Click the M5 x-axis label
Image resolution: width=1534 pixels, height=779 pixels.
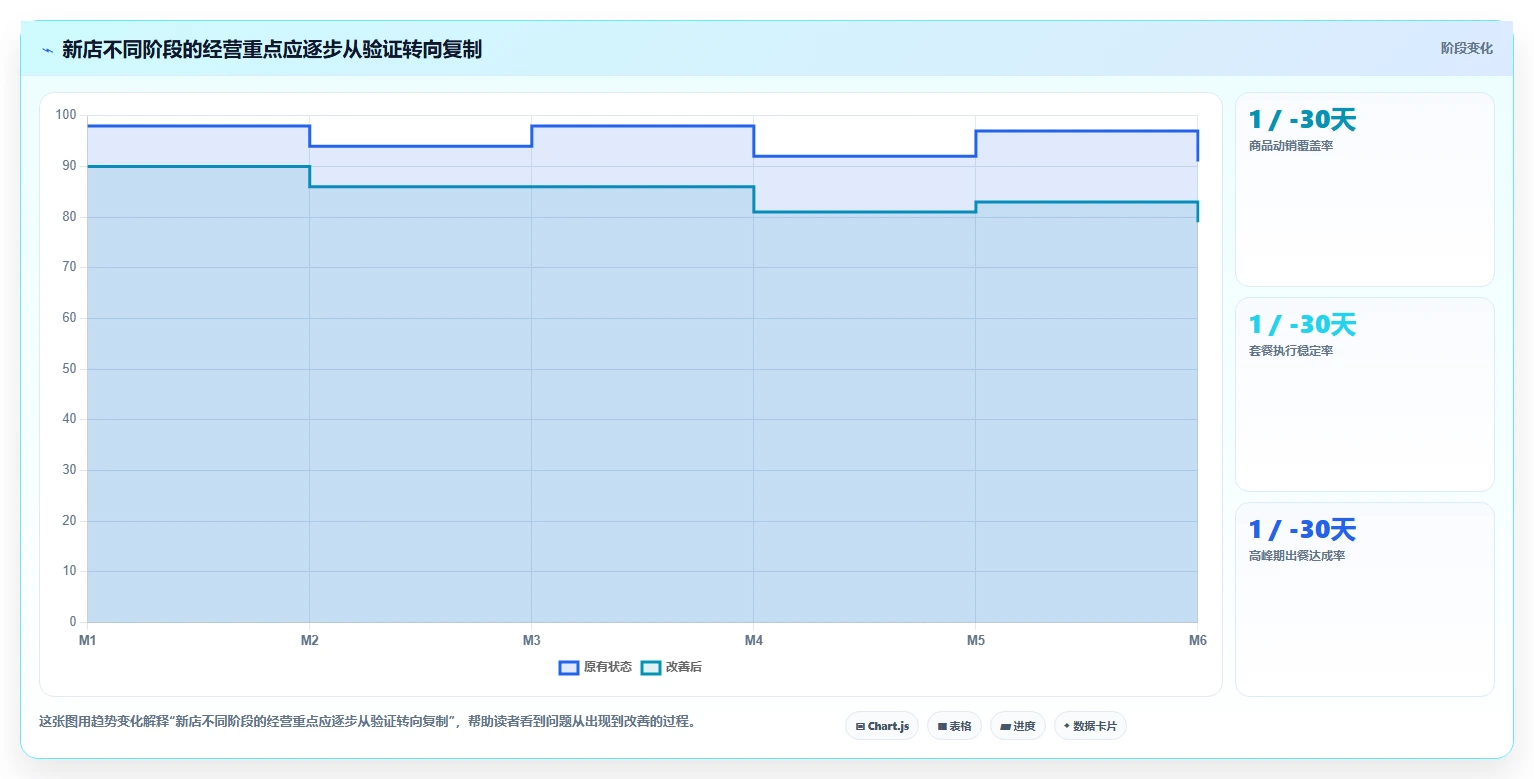(x=975, y=641)
